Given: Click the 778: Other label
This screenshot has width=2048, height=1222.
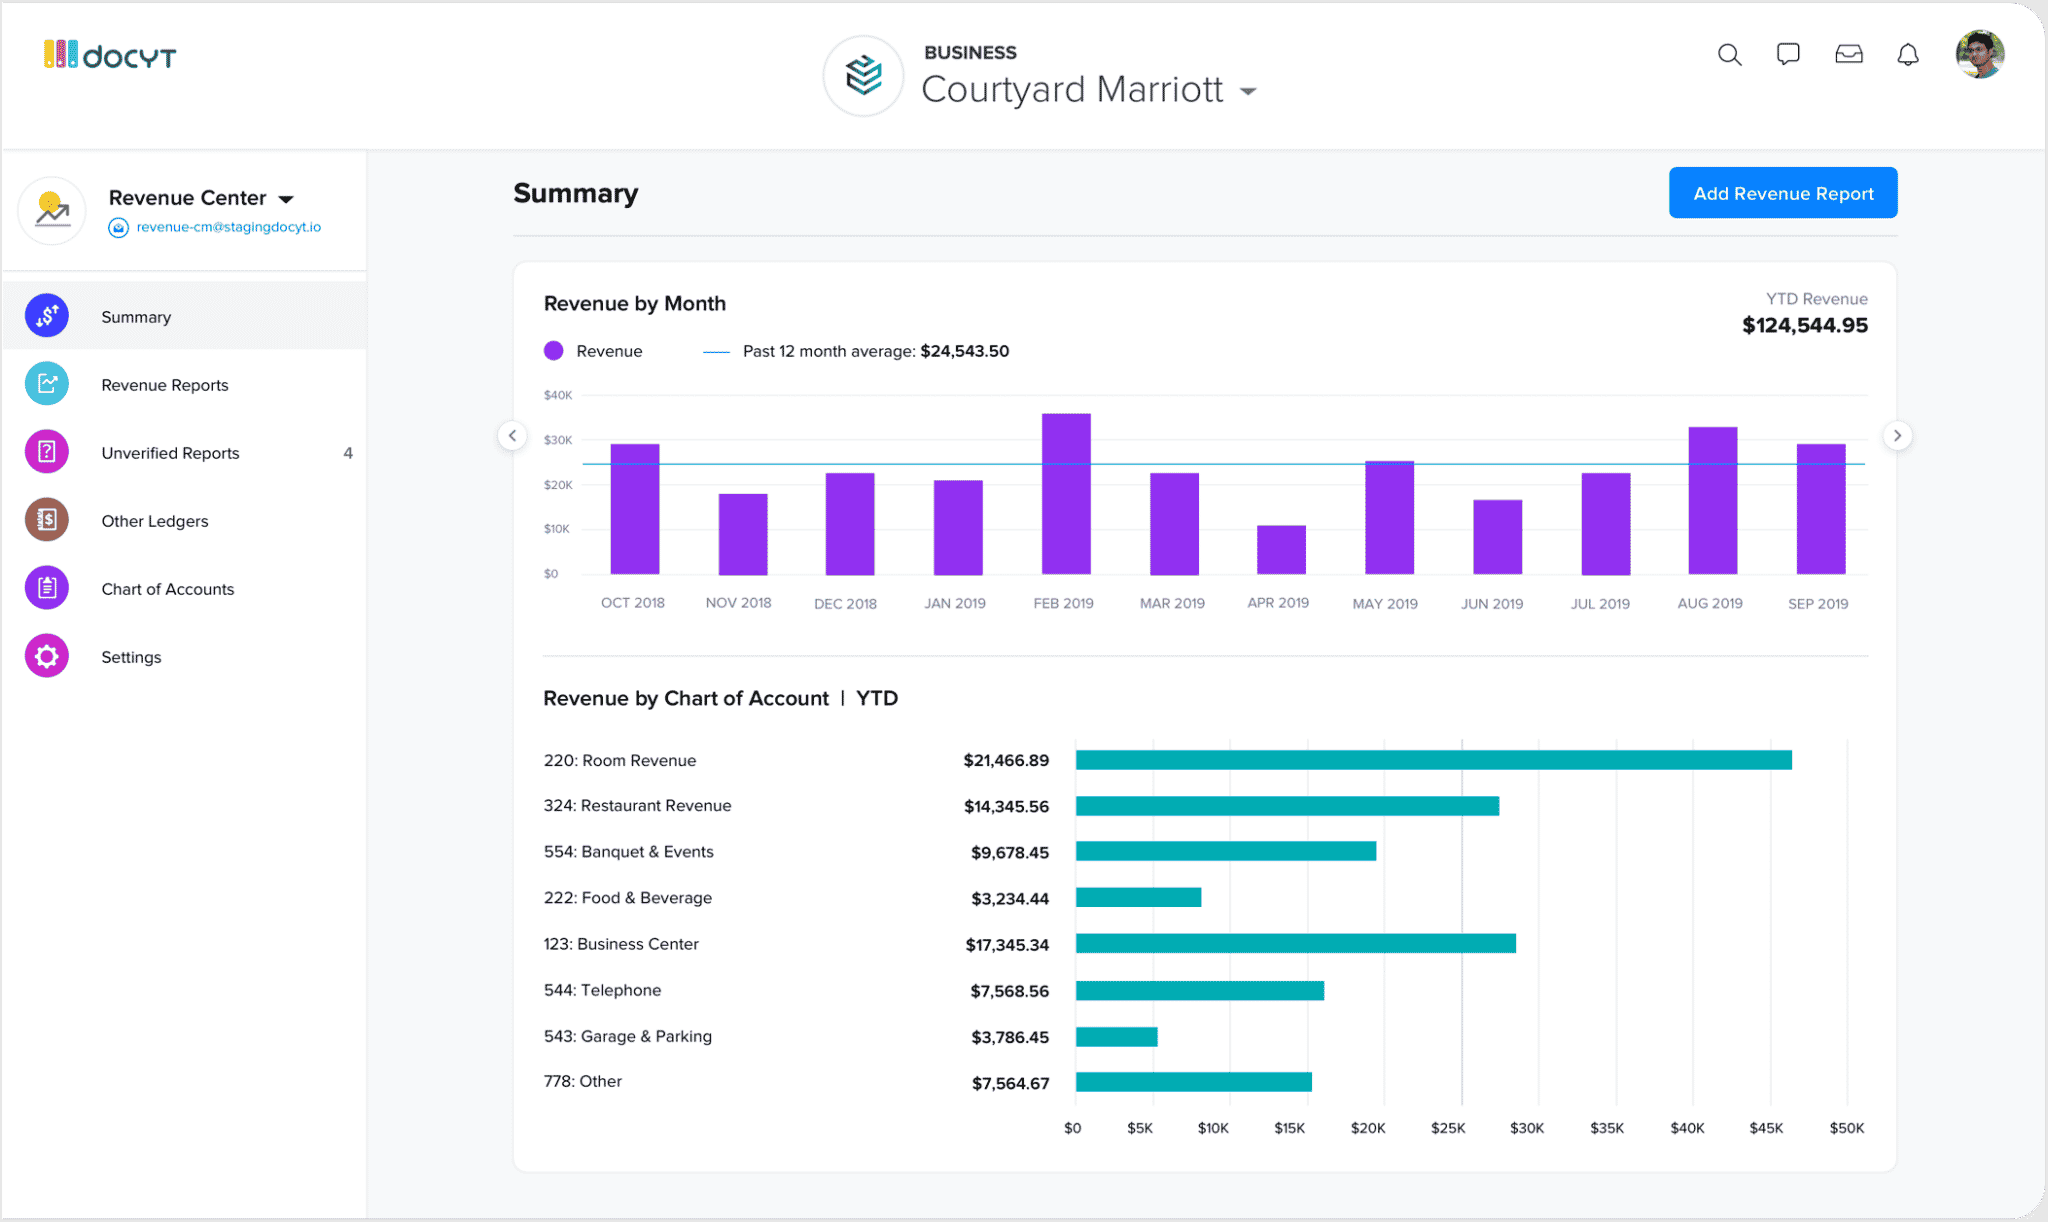Looking at the screenshot, I should click(x=582, y=1081).
